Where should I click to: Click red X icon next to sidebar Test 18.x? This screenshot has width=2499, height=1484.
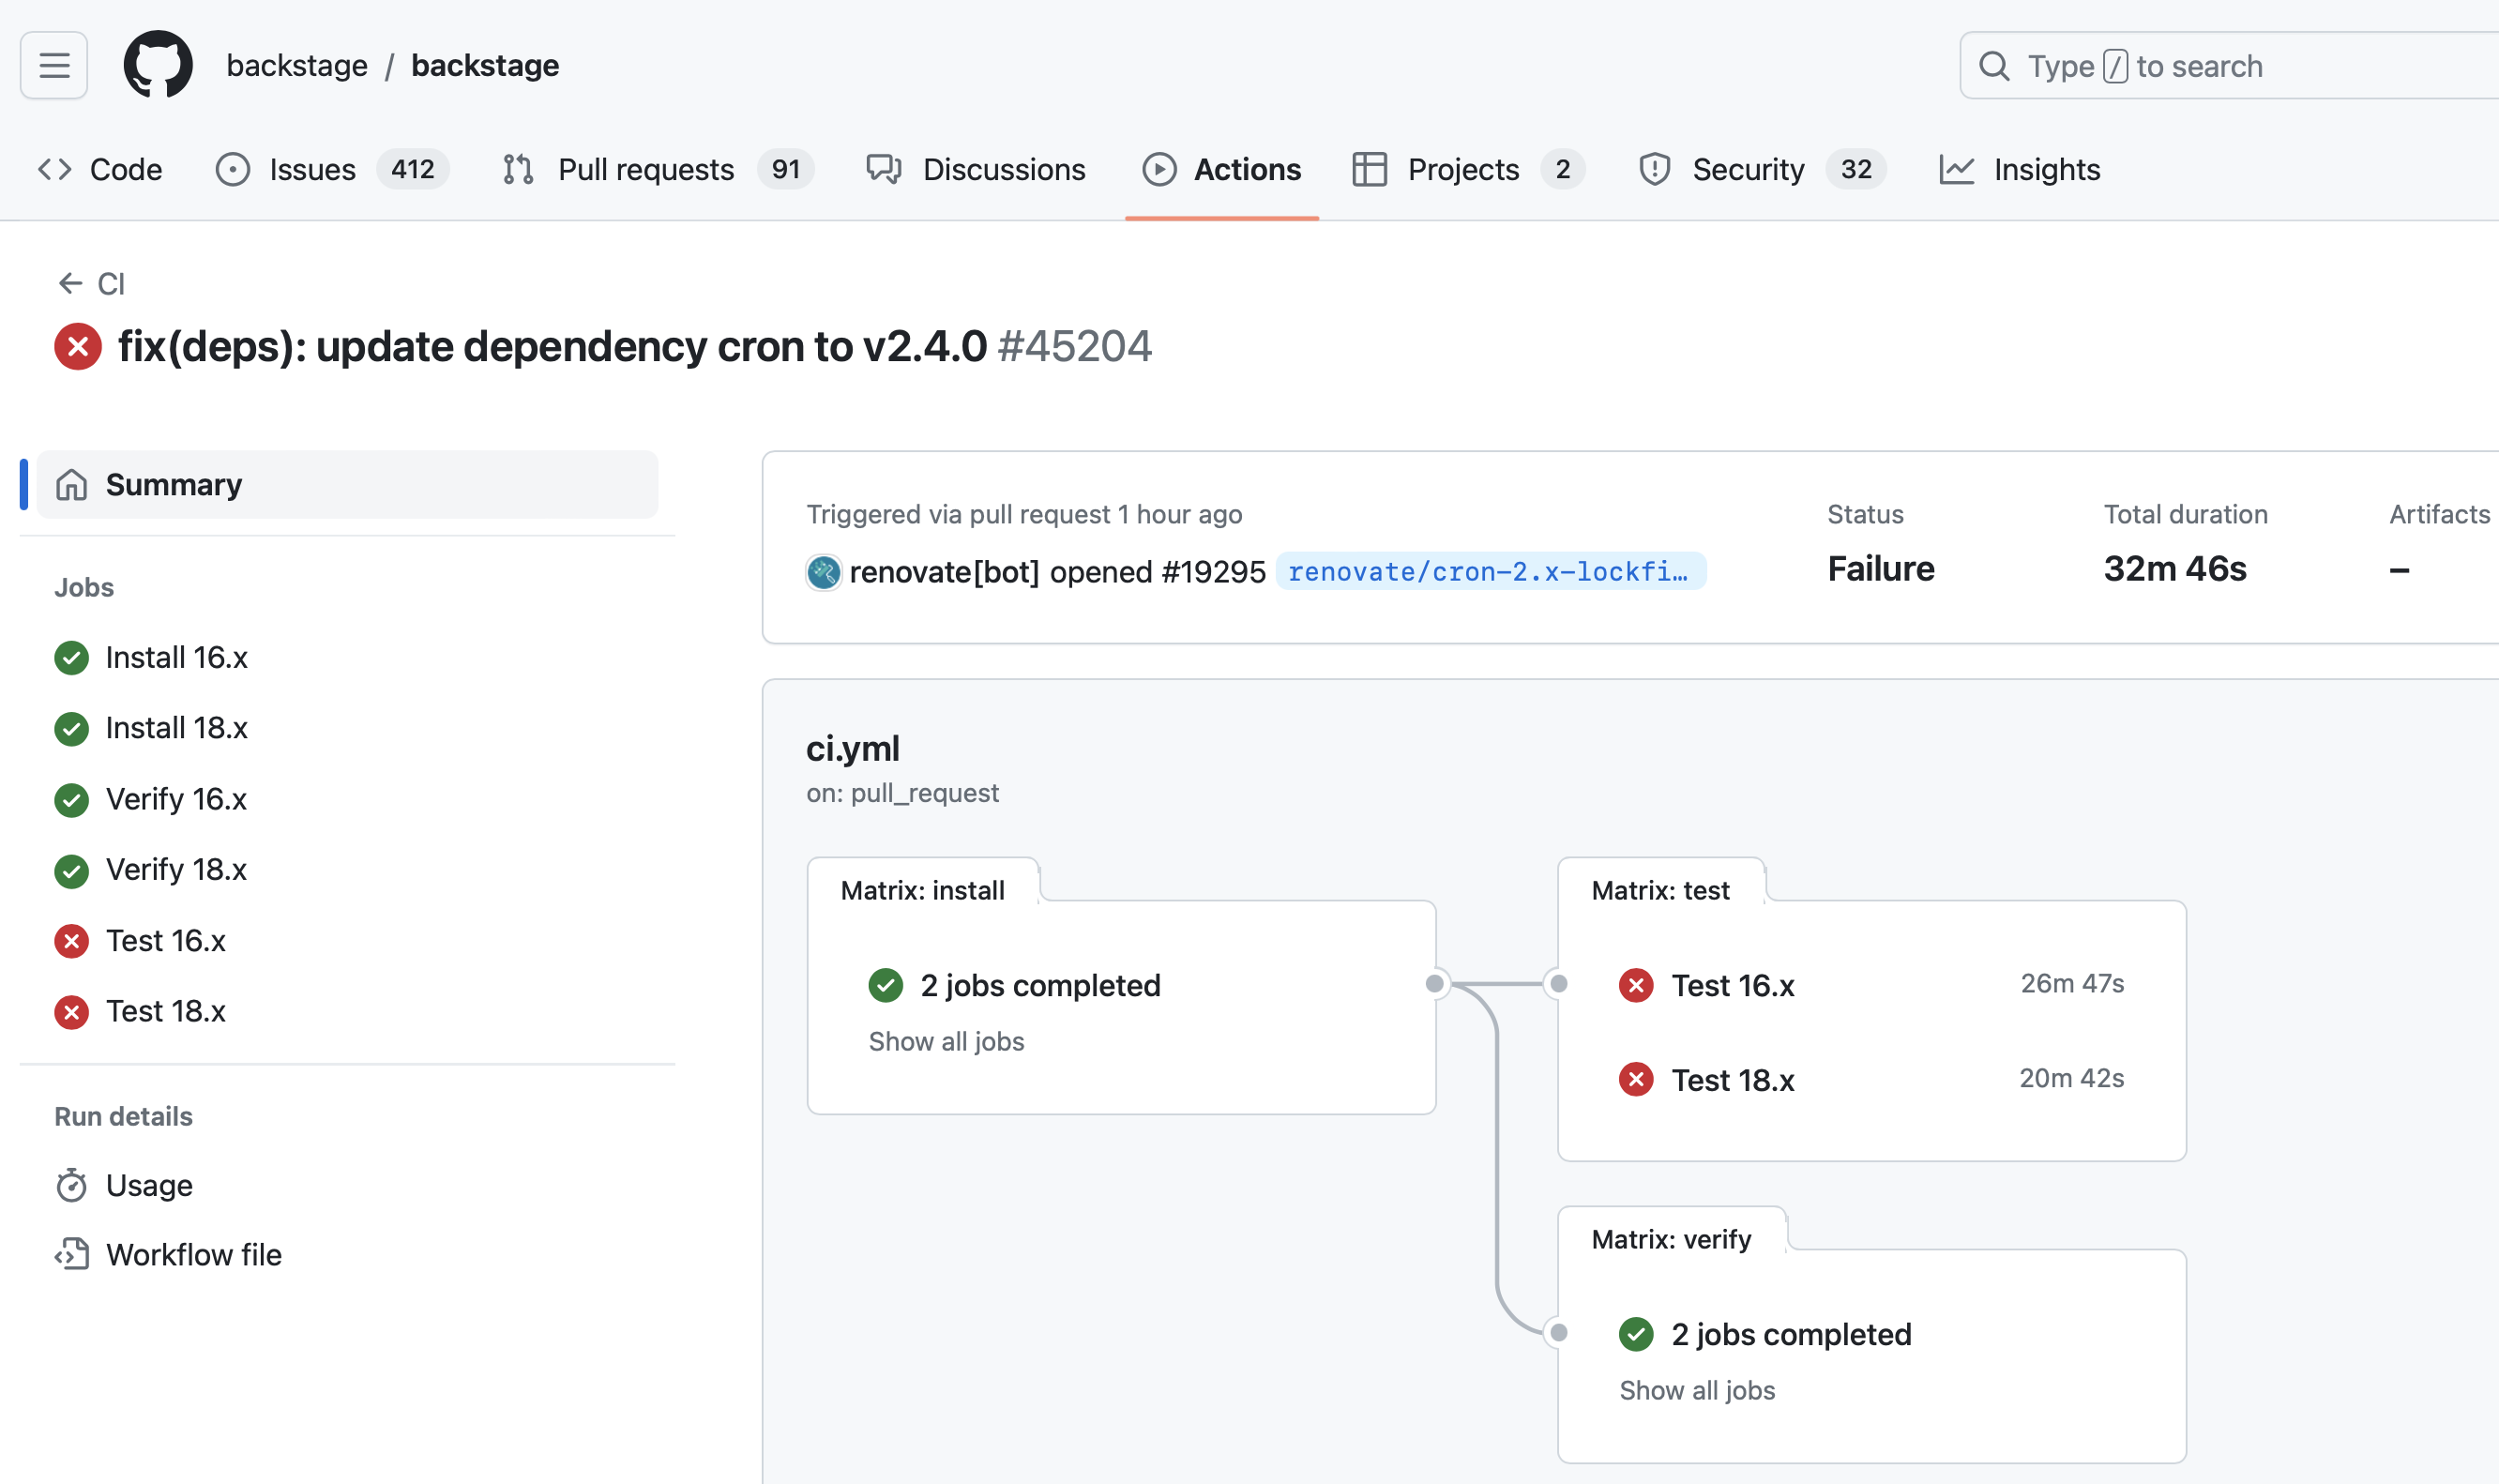pyautogui.click(x=72, y=1012)
